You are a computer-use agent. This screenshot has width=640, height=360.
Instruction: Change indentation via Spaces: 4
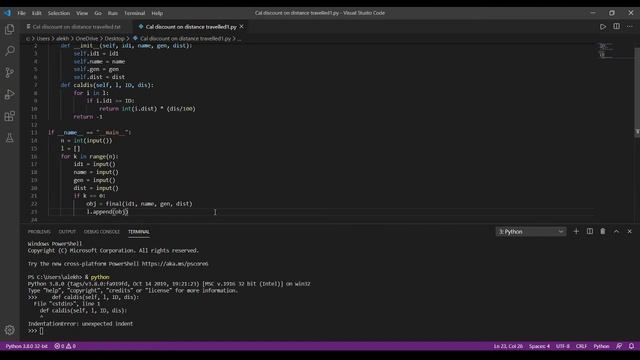[x=540, y=346]
